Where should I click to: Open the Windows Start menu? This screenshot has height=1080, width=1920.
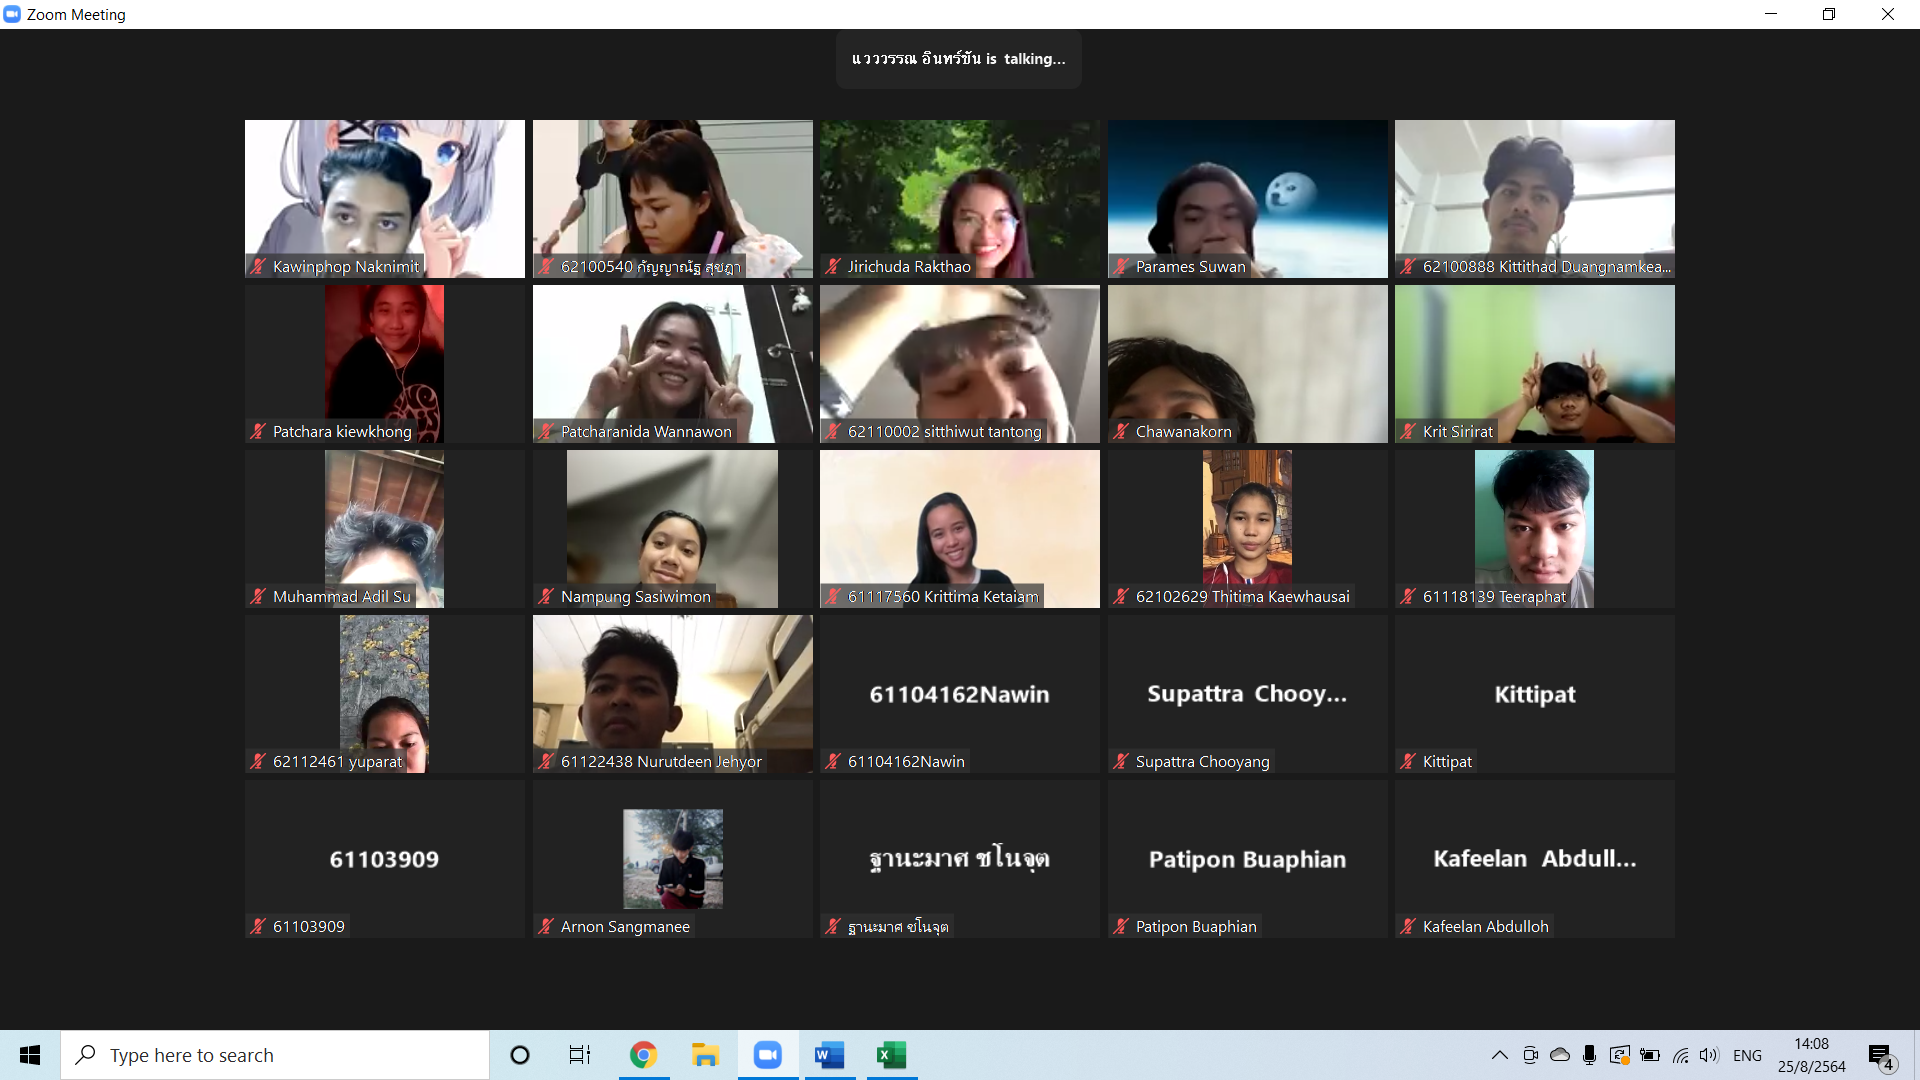pos(30,1055)
